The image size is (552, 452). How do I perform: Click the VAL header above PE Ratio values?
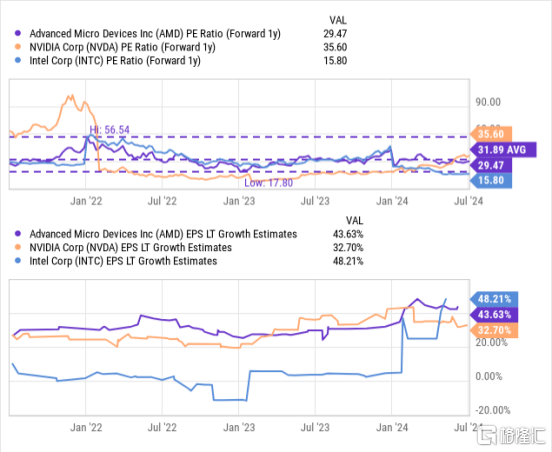[x=338, y=20]
